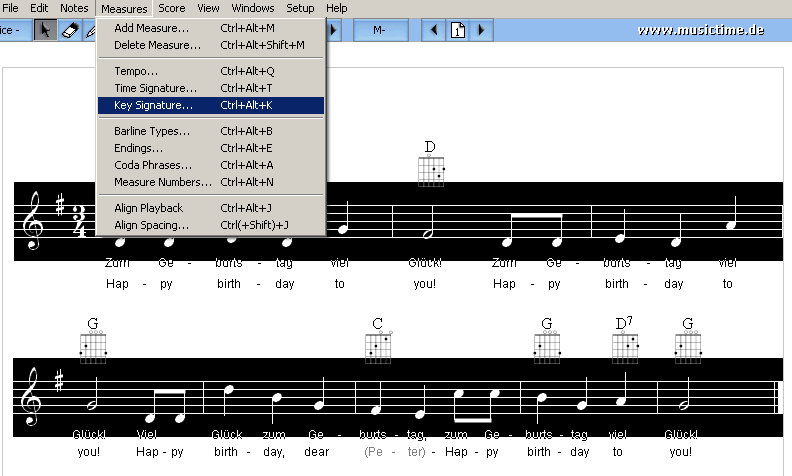This screenshot has height=476, width=792.
Task: Go to the next page arrow
Action: 481,30
